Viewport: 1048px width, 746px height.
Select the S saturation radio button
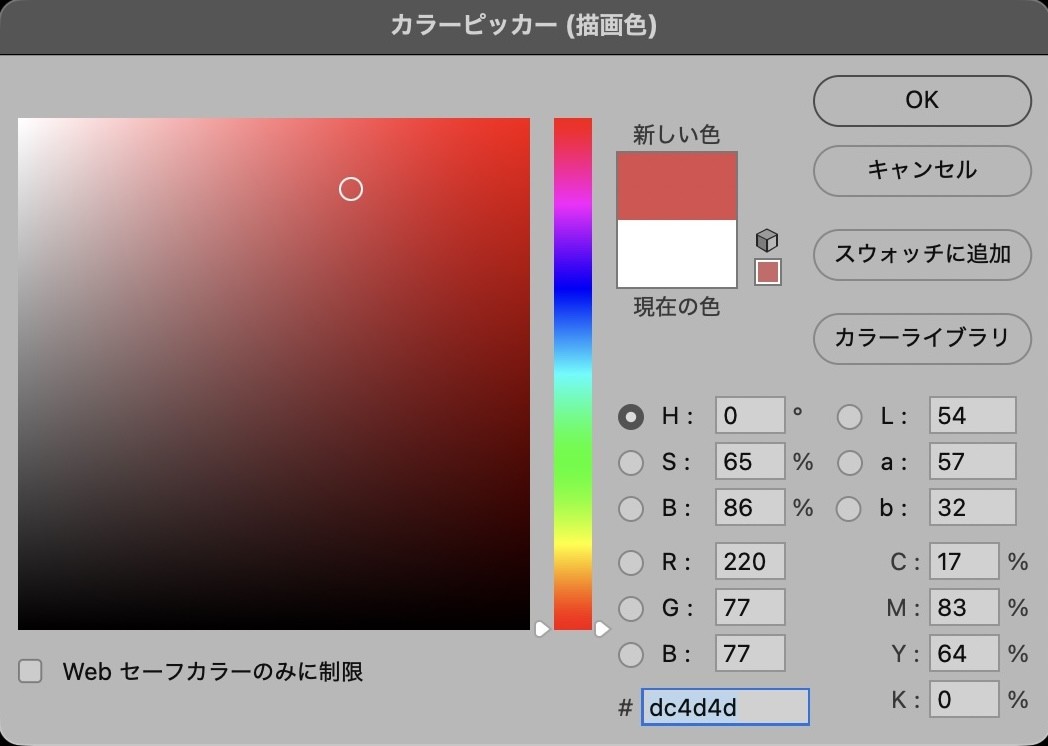(630, 462)
